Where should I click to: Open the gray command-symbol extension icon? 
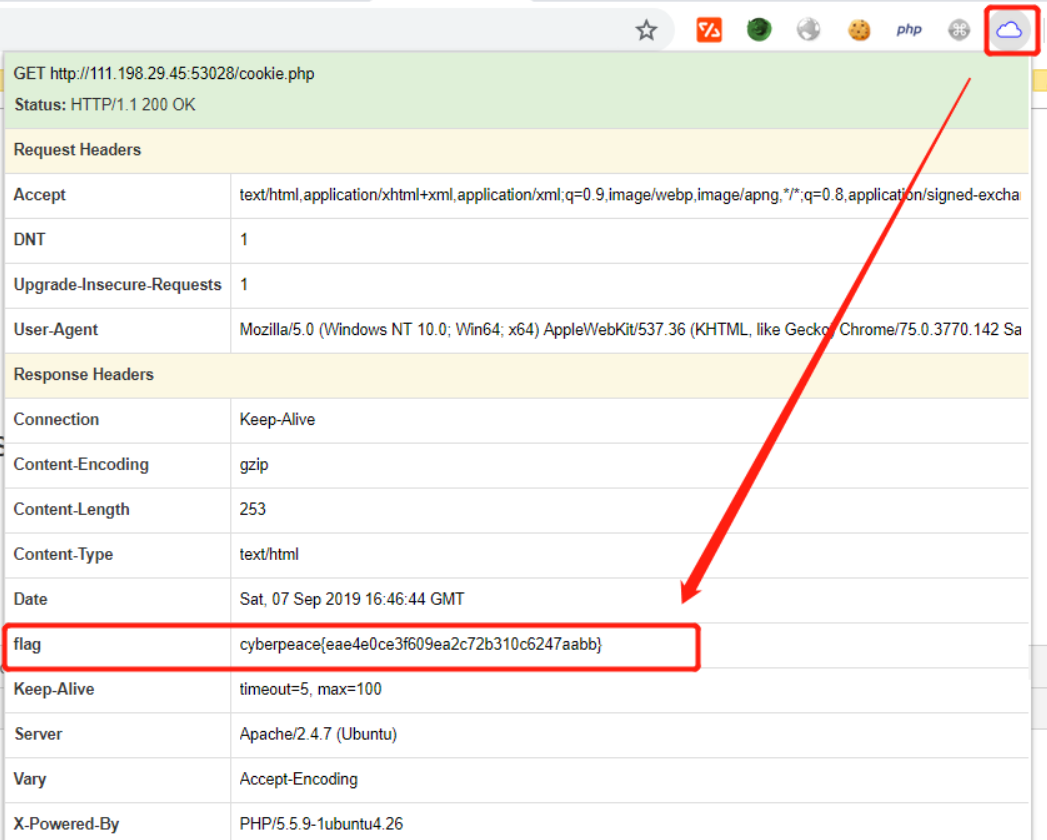point(959,29)
